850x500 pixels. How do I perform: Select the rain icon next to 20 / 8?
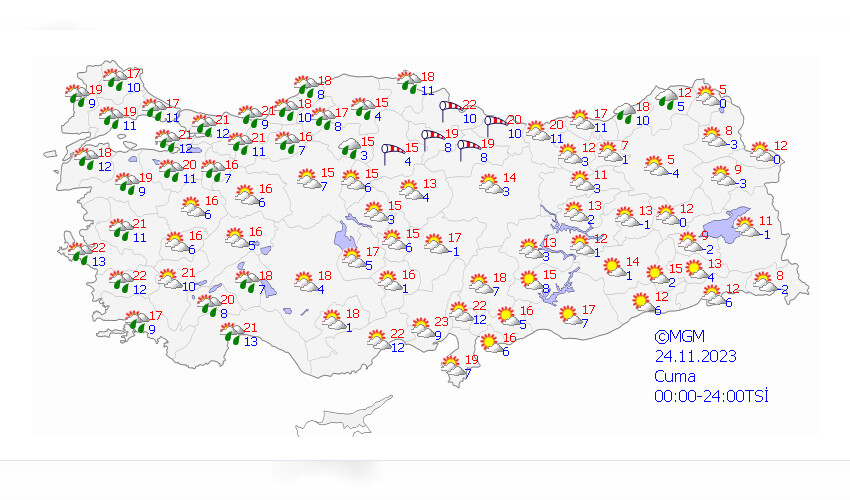[209, 305]
